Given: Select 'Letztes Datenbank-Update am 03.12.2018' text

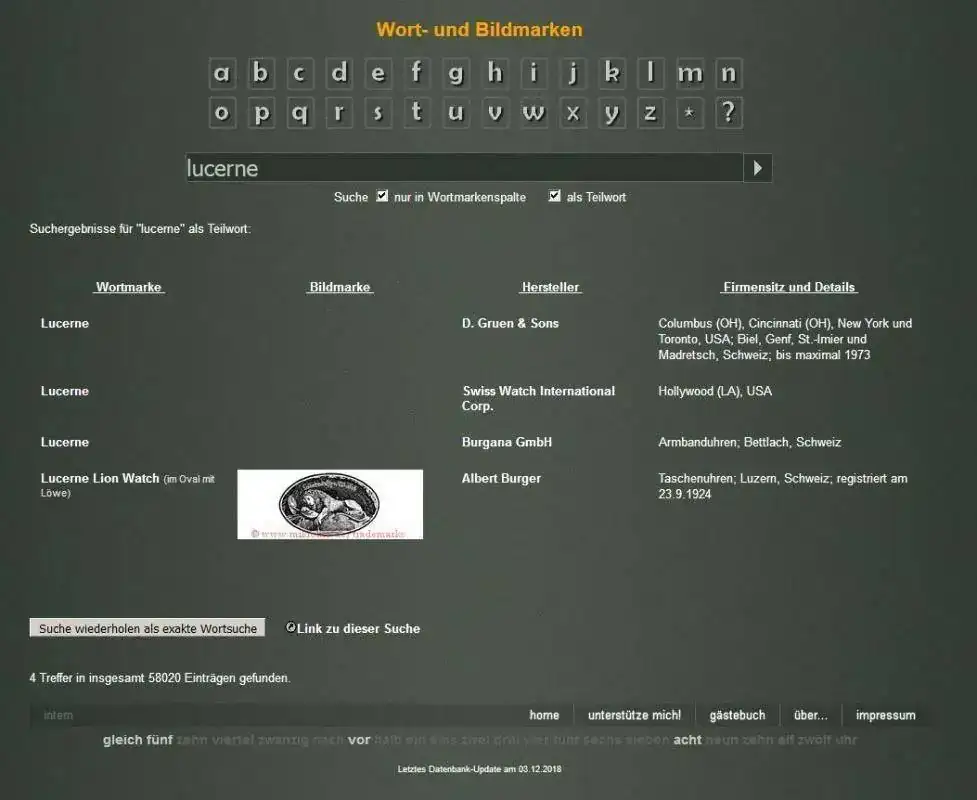Looking at the screenshot, I should coord(479,769).
